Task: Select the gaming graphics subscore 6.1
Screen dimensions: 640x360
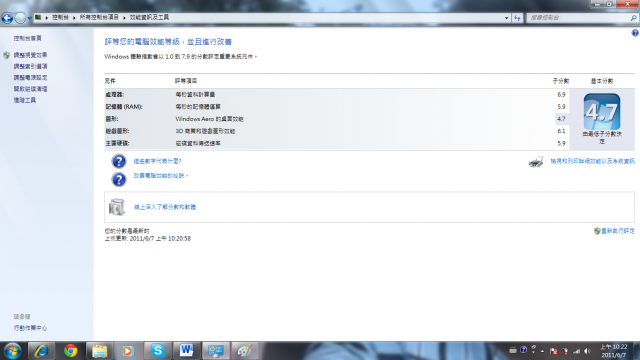Action: [561, 131]
